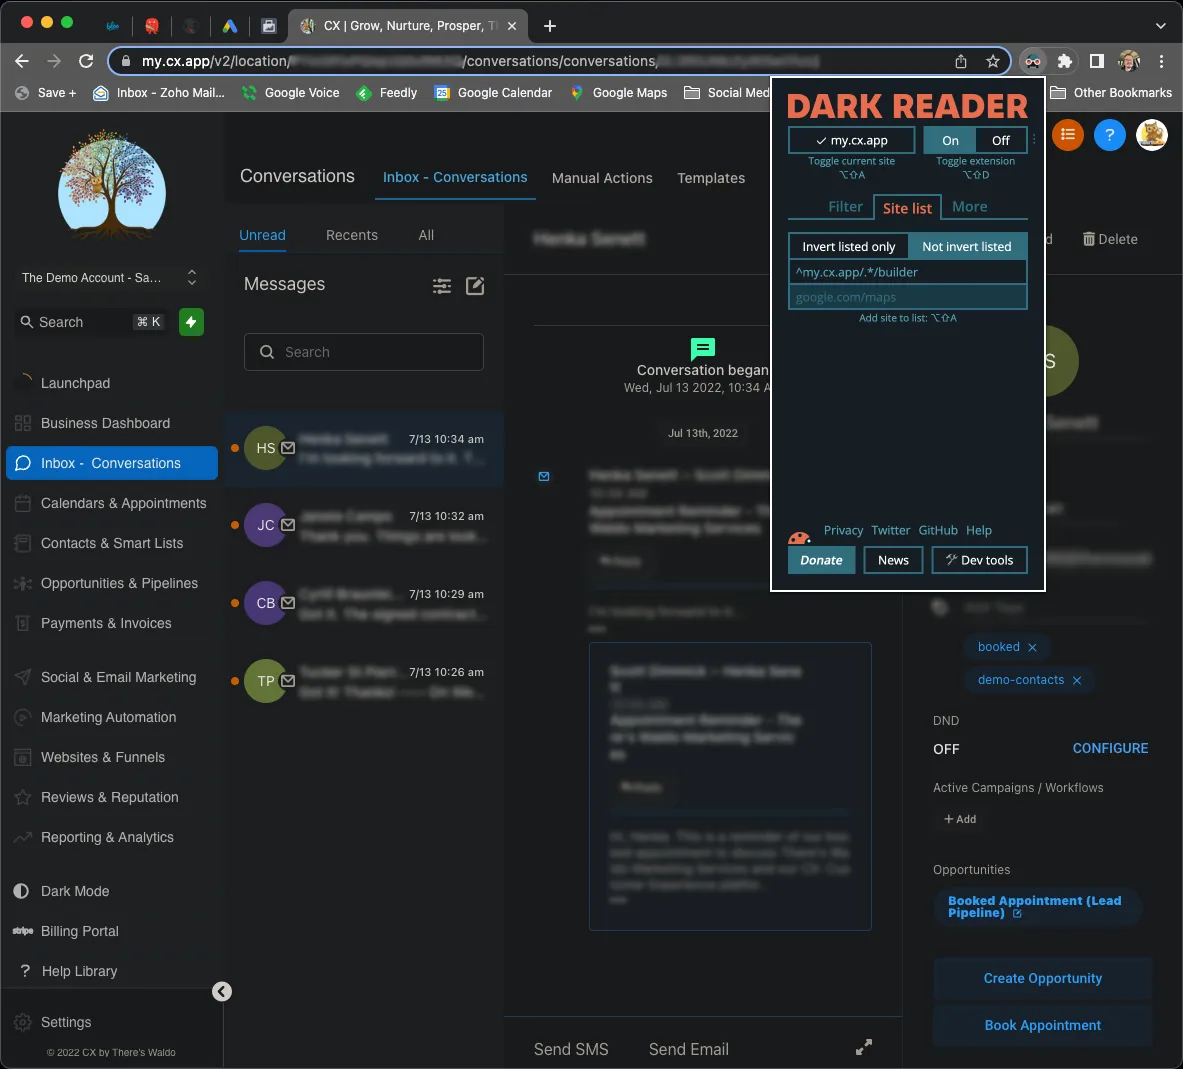Open Dark Reader More tab
This screenshot has height=1069, width=1183.
click(x=969, y=207)
